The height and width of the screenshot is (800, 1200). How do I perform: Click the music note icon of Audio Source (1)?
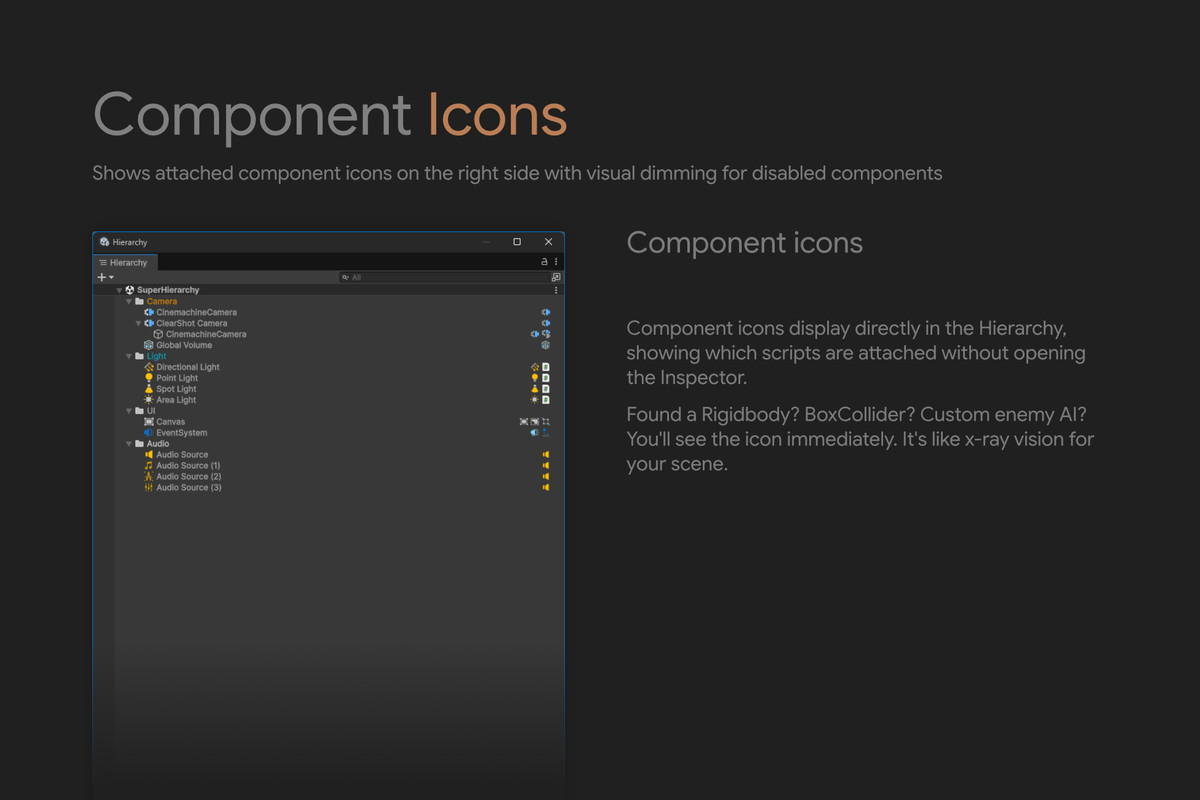pos(149,466)
